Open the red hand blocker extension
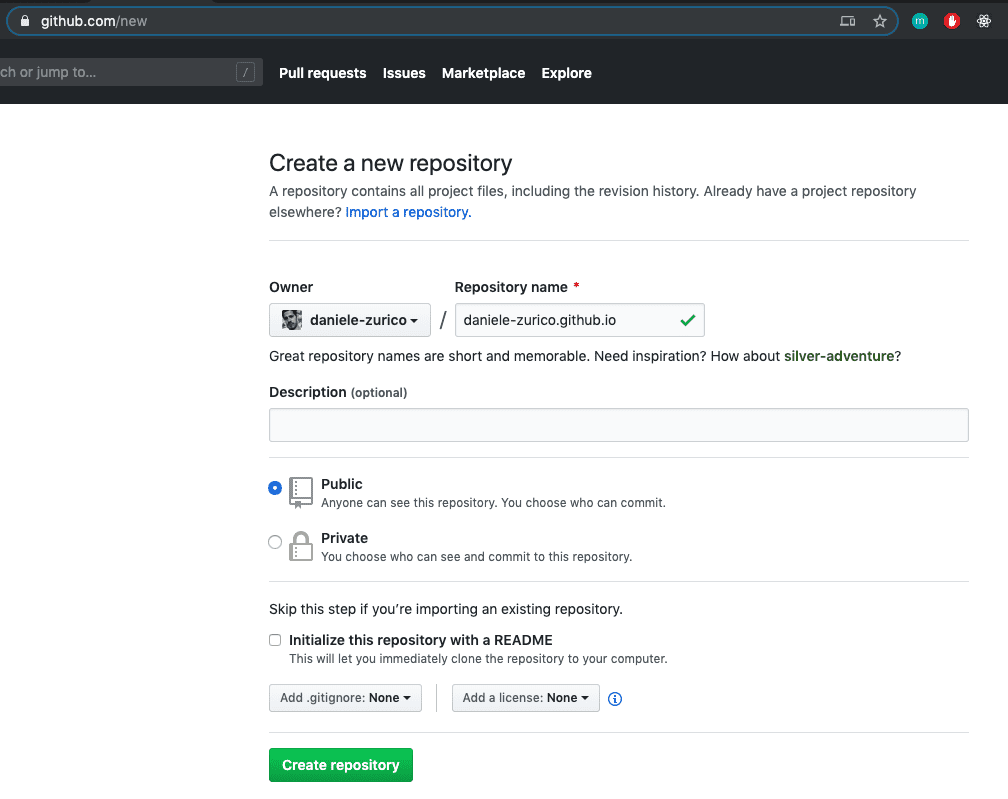The width and height of the screenshot is (1008, 799). pyautogui.click(x=952, y=21)
